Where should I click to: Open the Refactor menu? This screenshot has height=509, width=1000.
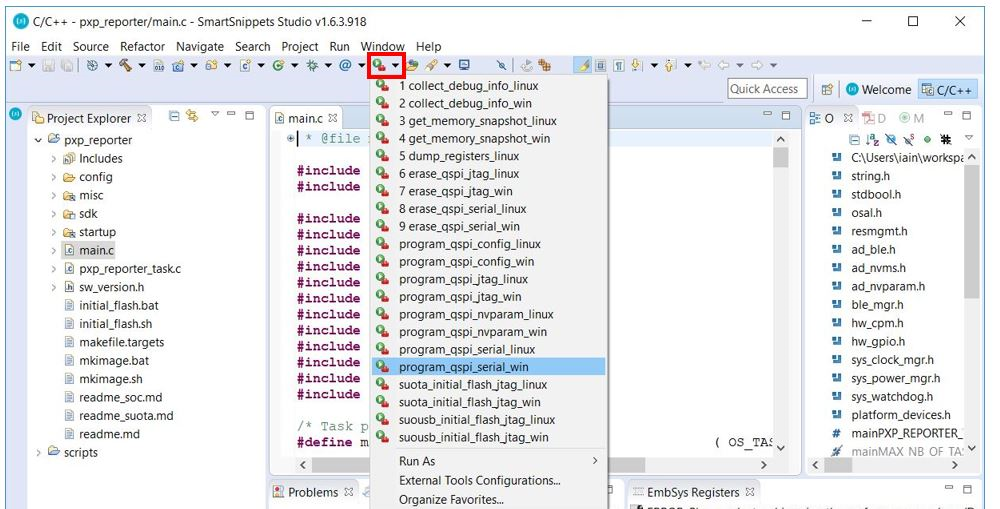pos(142,47)
